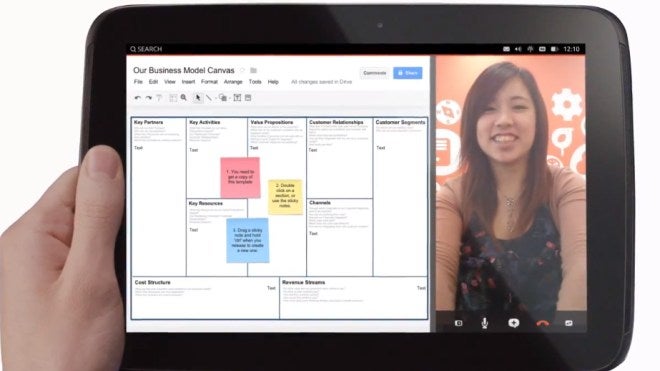The height and width of the screenshot is (371, 660).
Task: Click the Undo arrow in the toolbar
Action: (x=138, y=98)
